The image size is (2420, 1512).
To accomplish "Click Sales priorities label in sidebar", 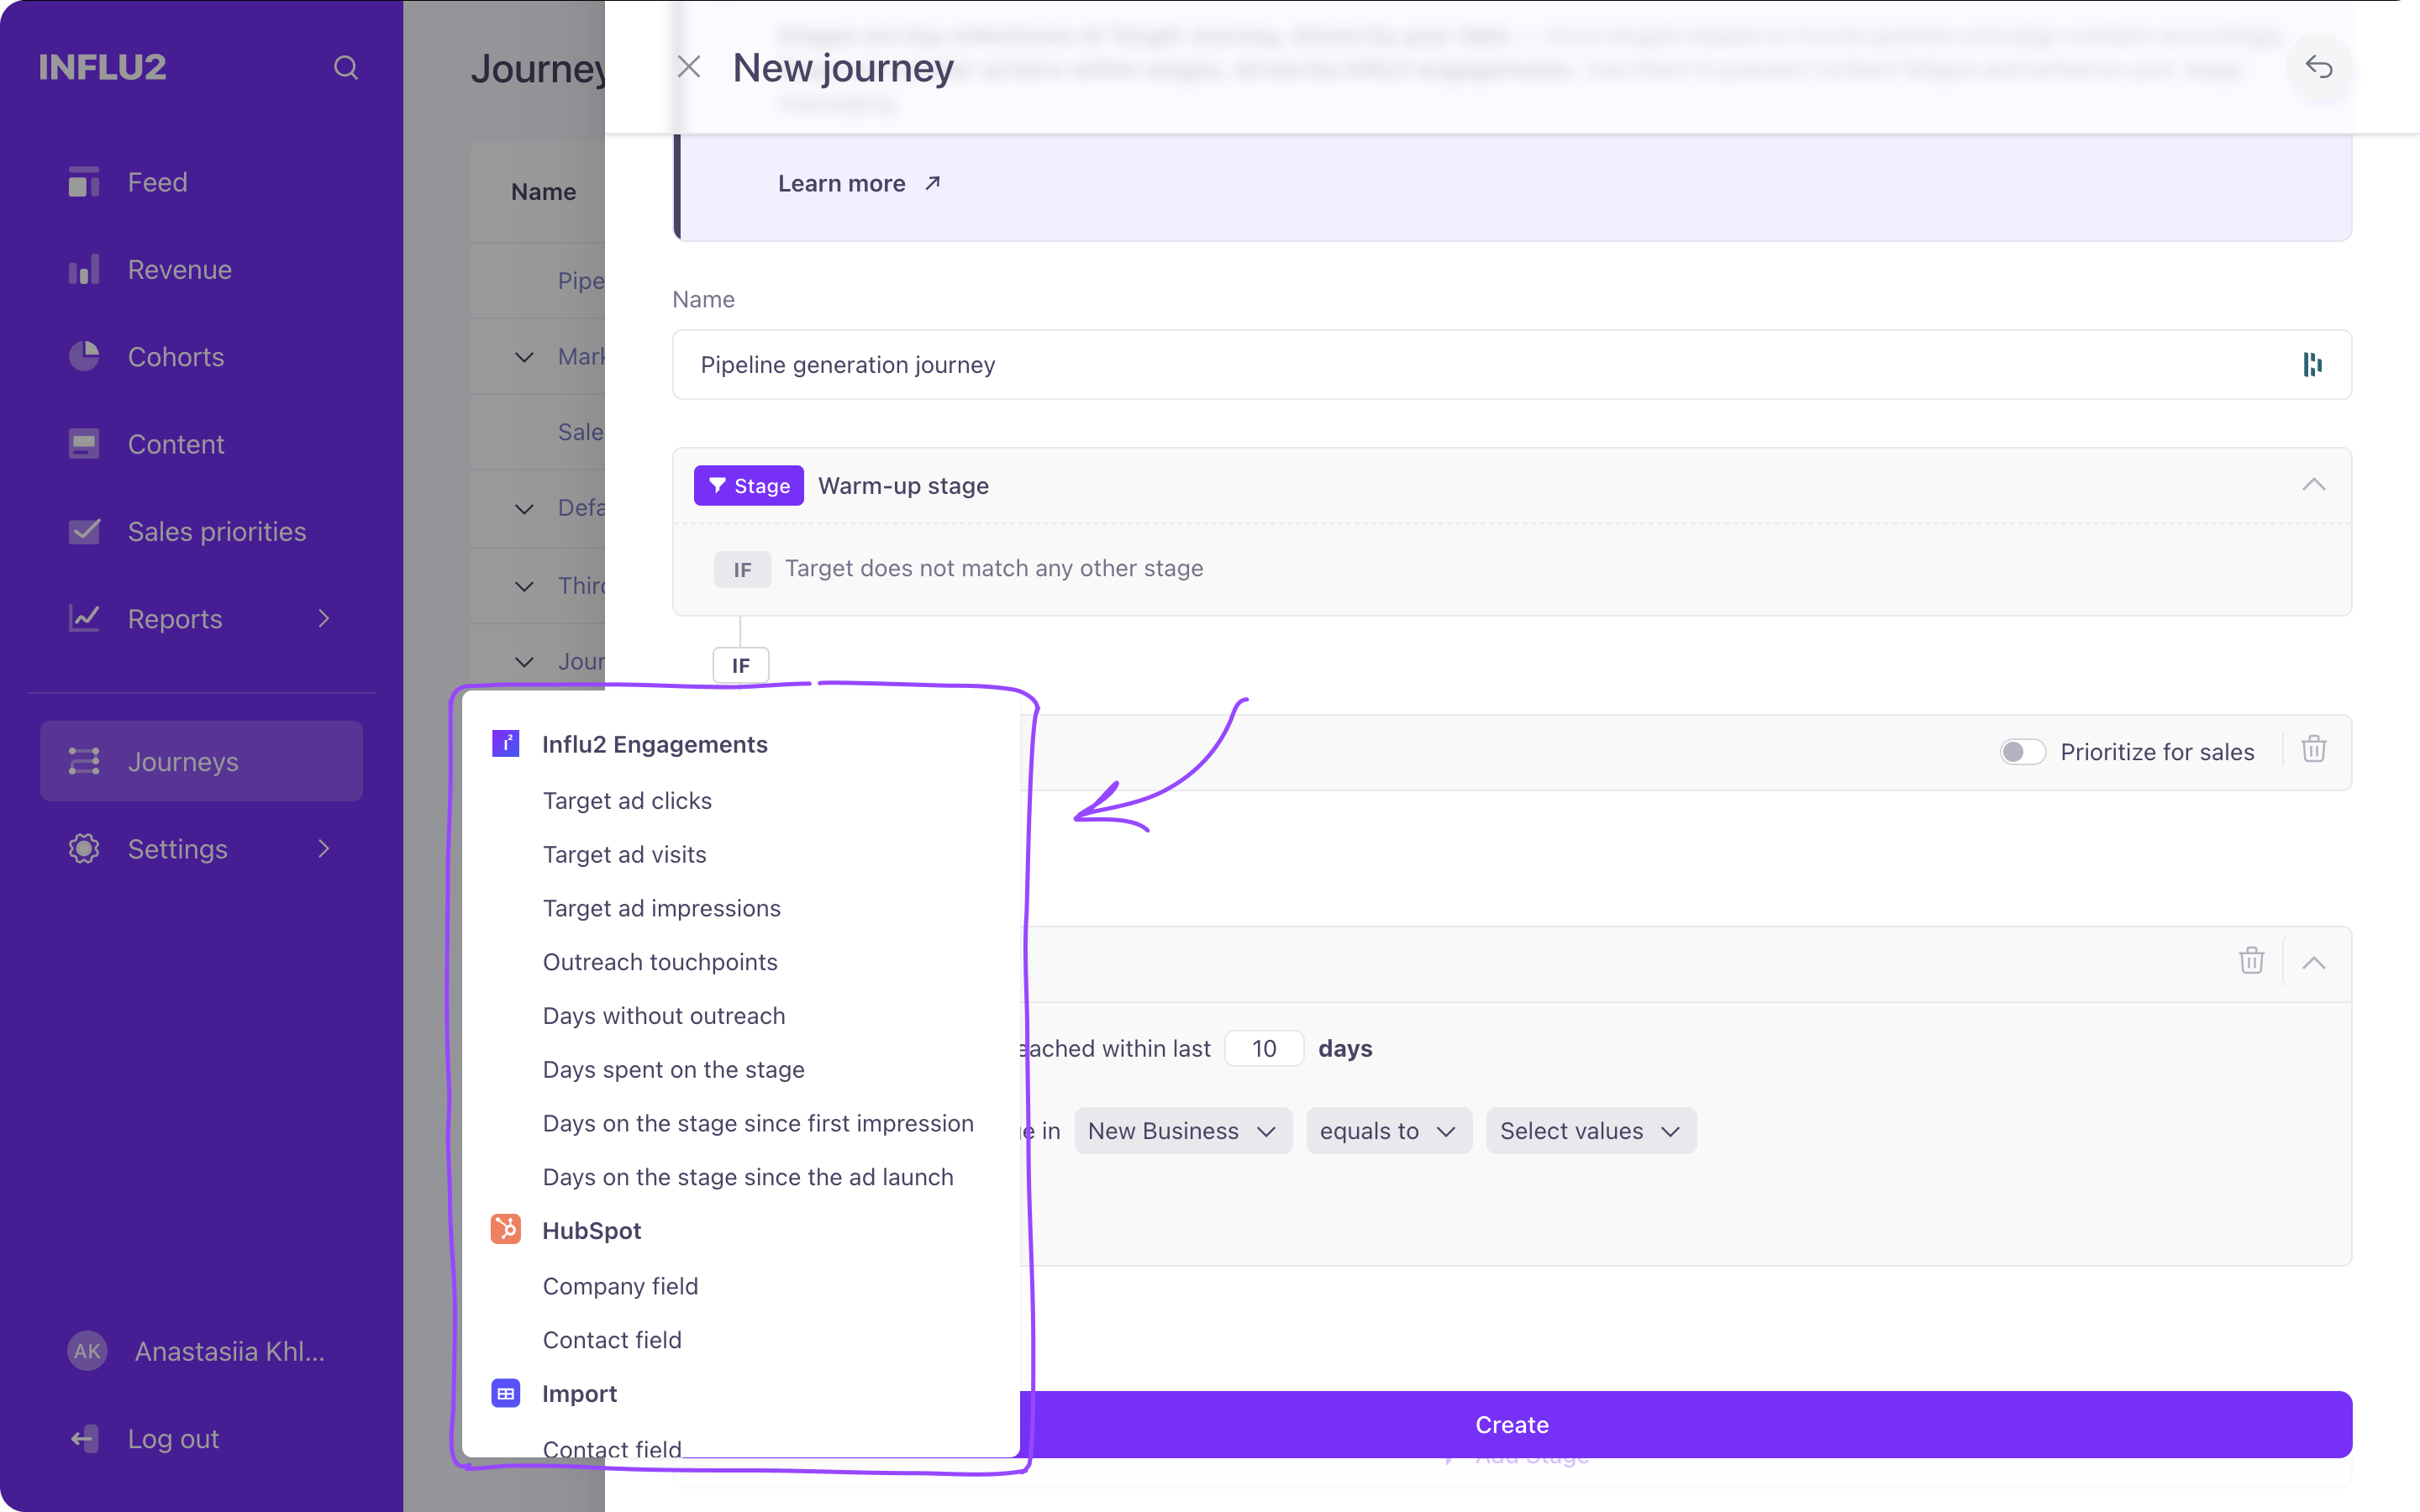I will tap(217, 531).
